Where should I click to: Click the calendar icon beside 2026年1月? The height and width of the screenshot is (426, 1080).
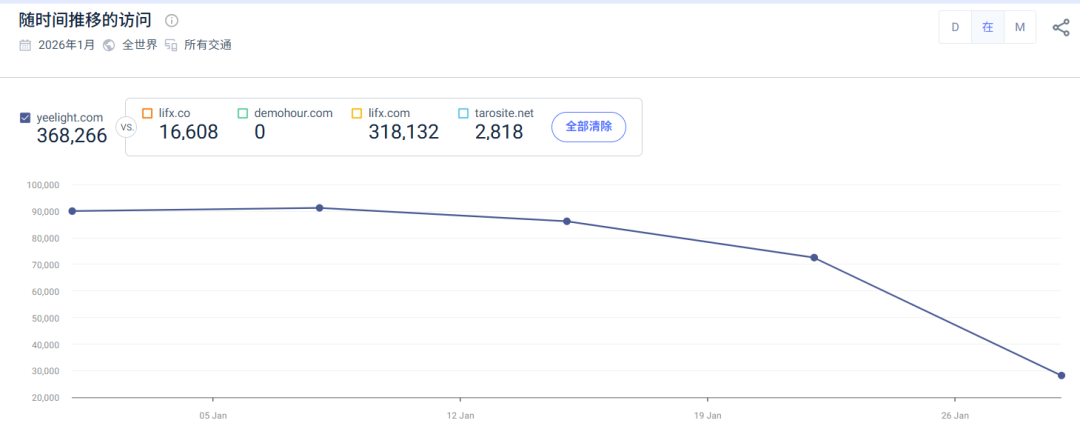[x=25, y=45]
